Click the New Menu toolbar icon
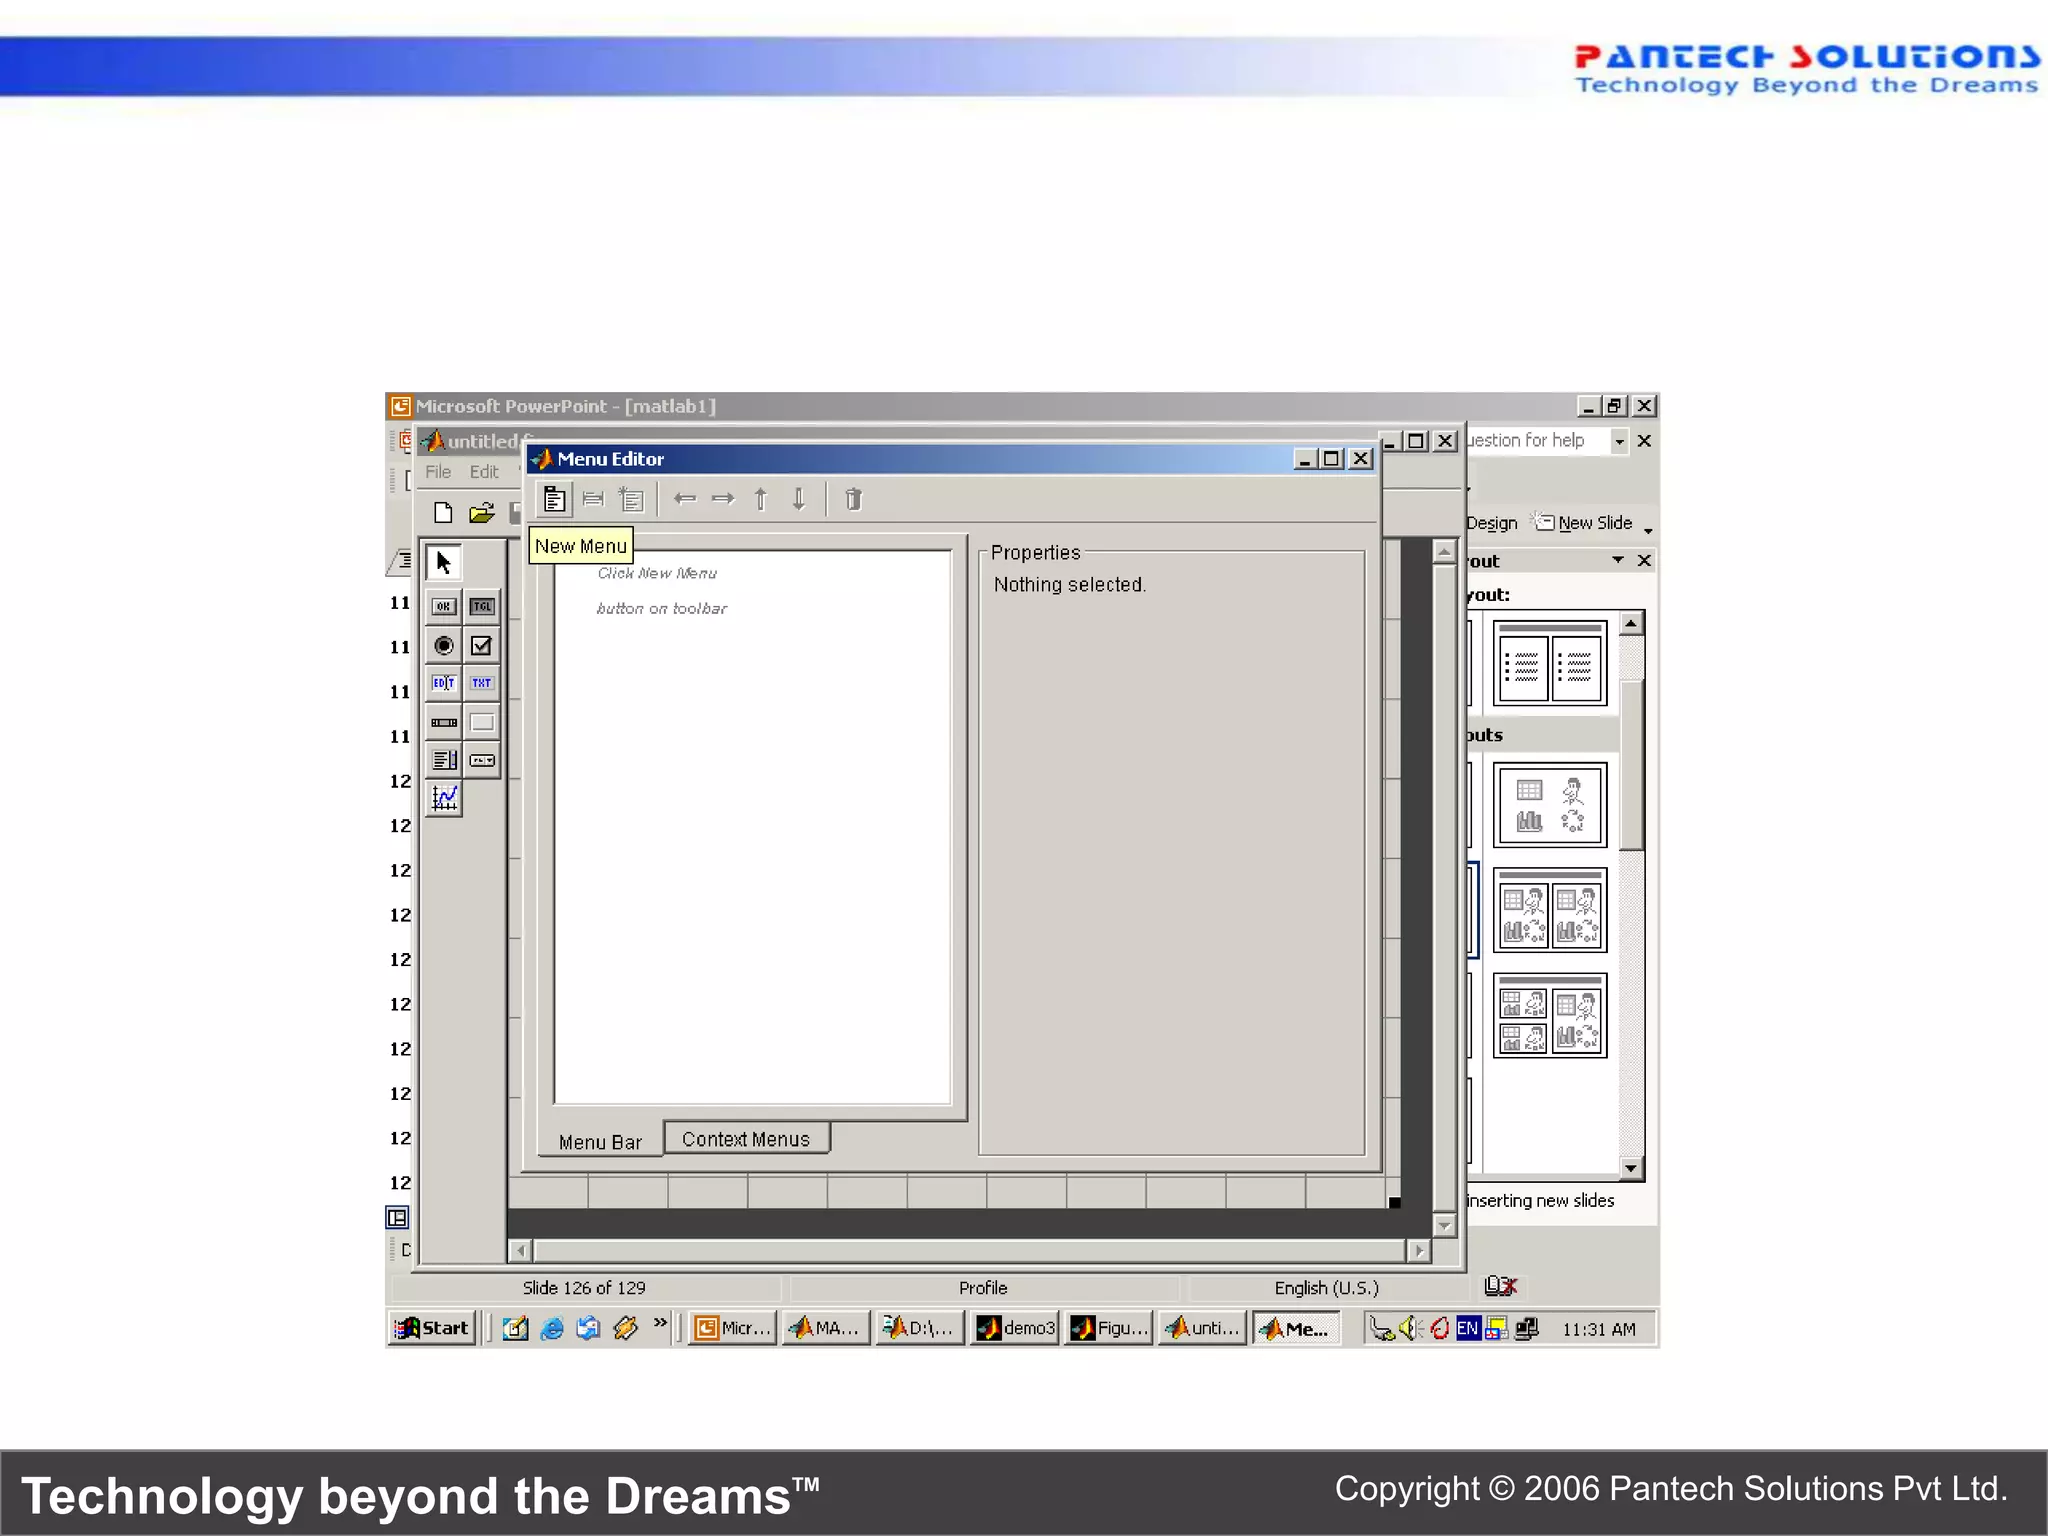Viewport: 2048px width, 1536px height. [x=554, y=499]
